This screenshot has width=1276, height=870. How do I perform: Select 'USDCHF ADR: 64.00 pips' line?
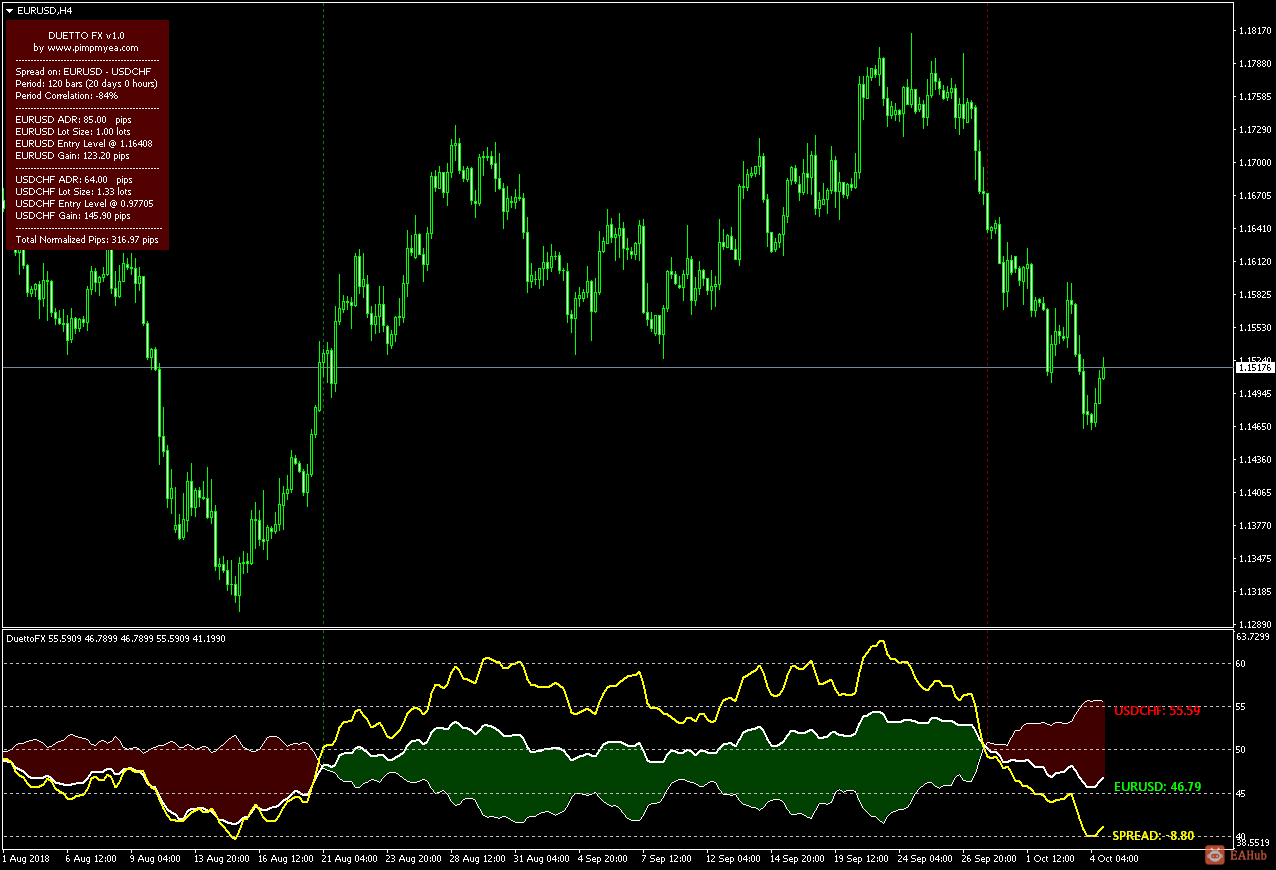pyautogui.click(x=74, y=180)
